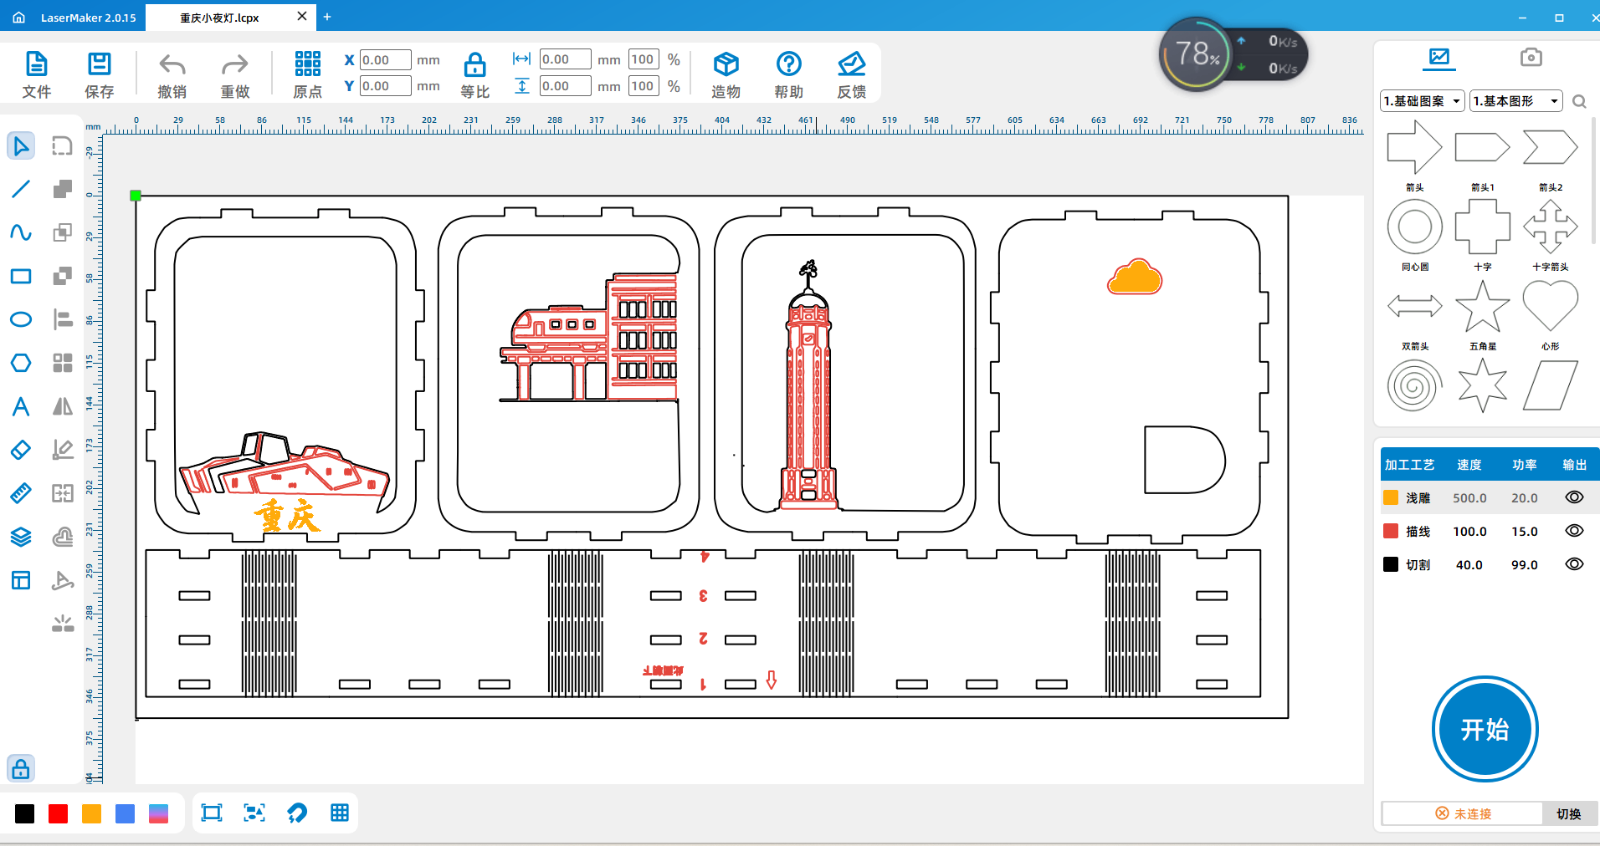
Task: Choose the ellipse shape tool
Action: 21,320
